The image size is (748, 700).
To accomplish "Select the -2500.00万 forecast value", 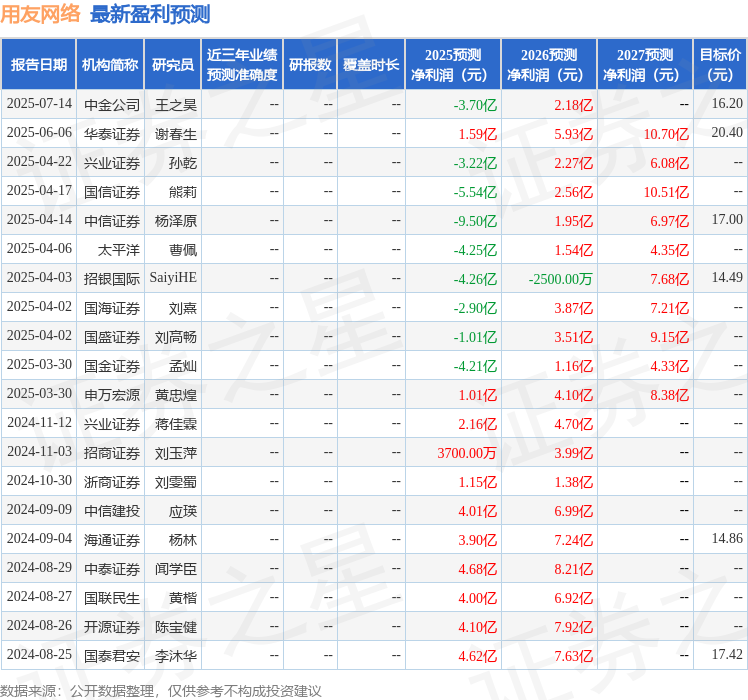I will (560, 279).
